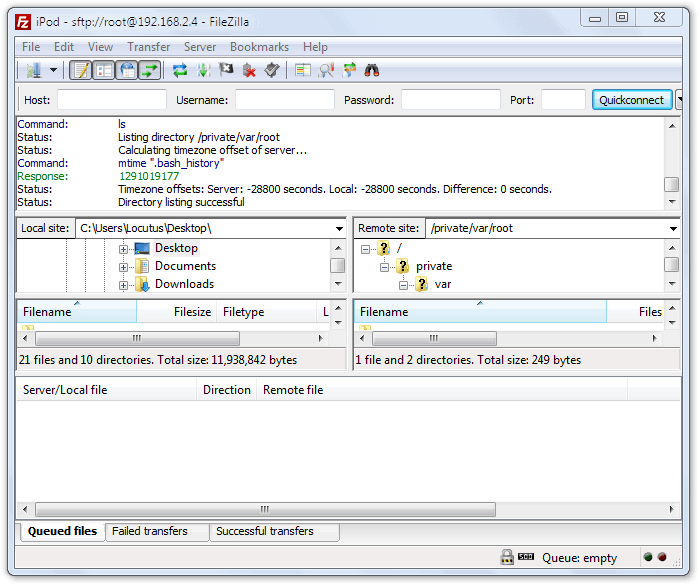Cancel the current operation with flag icon
This screenshot has width=700, height=585.
pos(226,70)
